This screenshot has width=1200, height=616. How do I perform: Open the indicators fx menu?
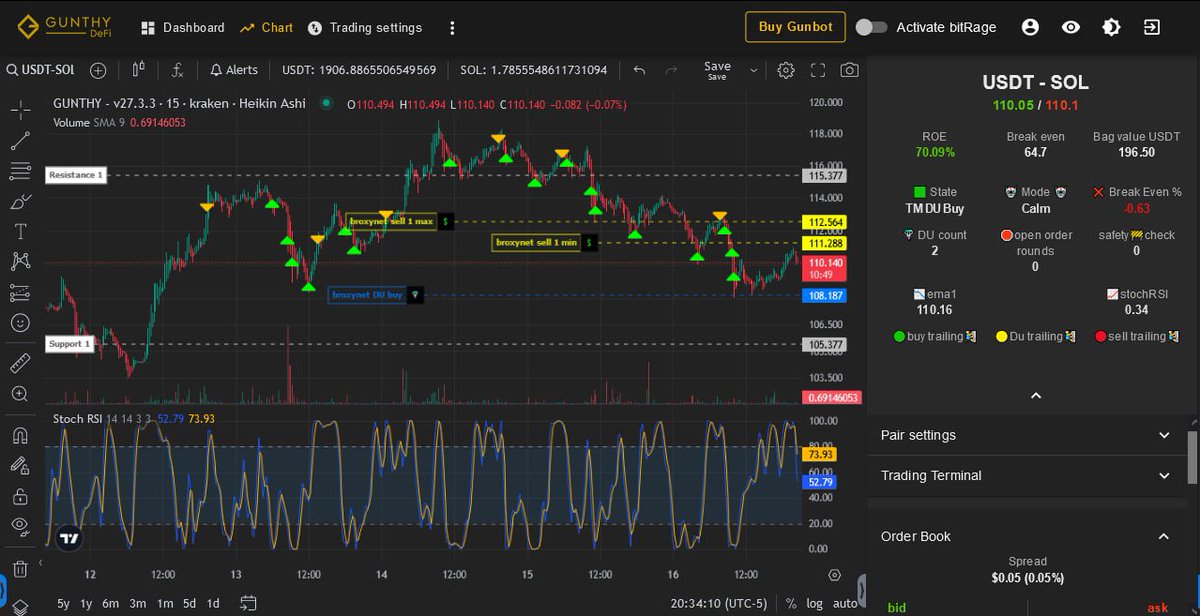click(178, 70)
